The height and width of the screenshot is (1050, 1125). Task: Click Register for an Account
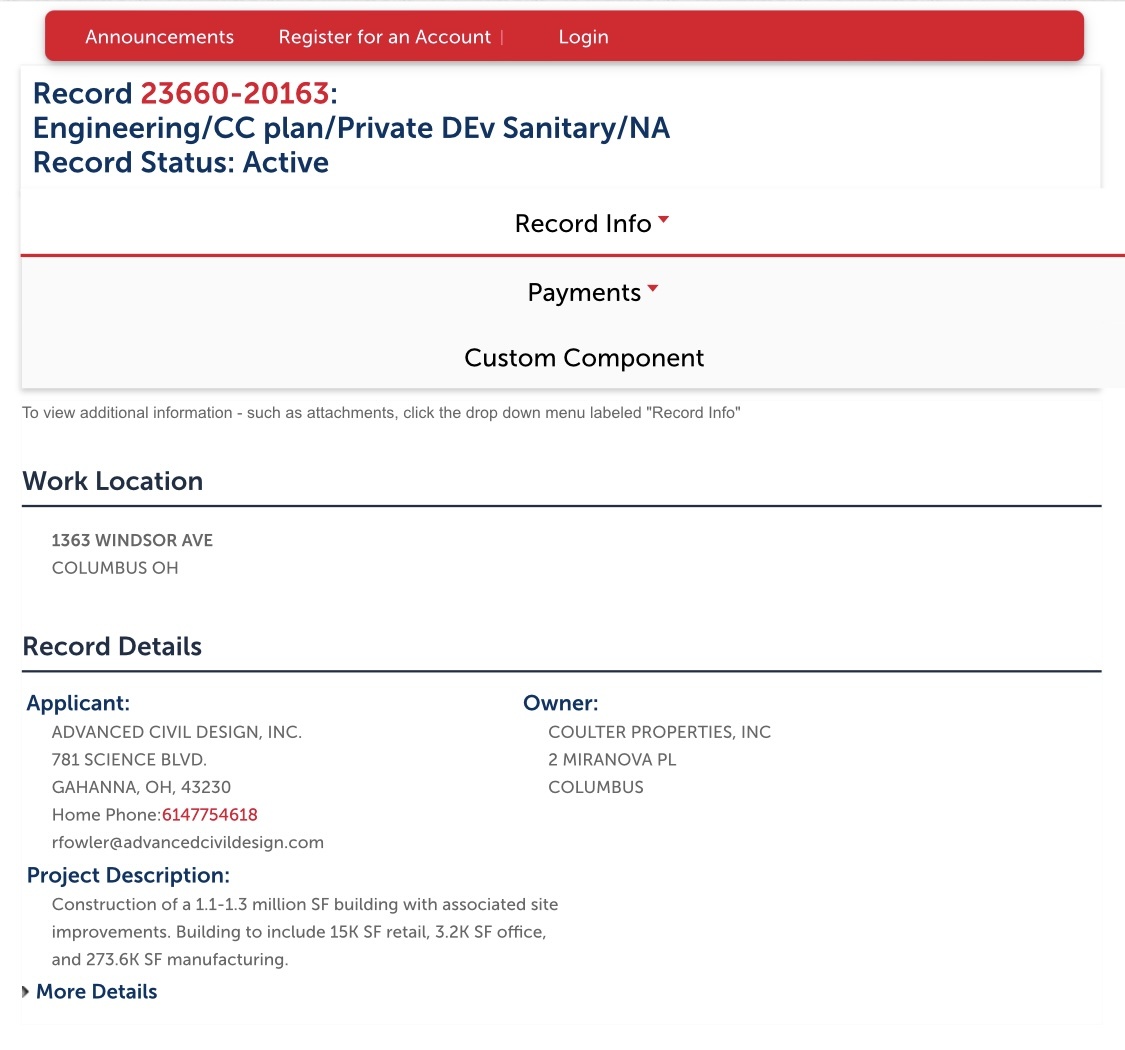tap(385, 37)
